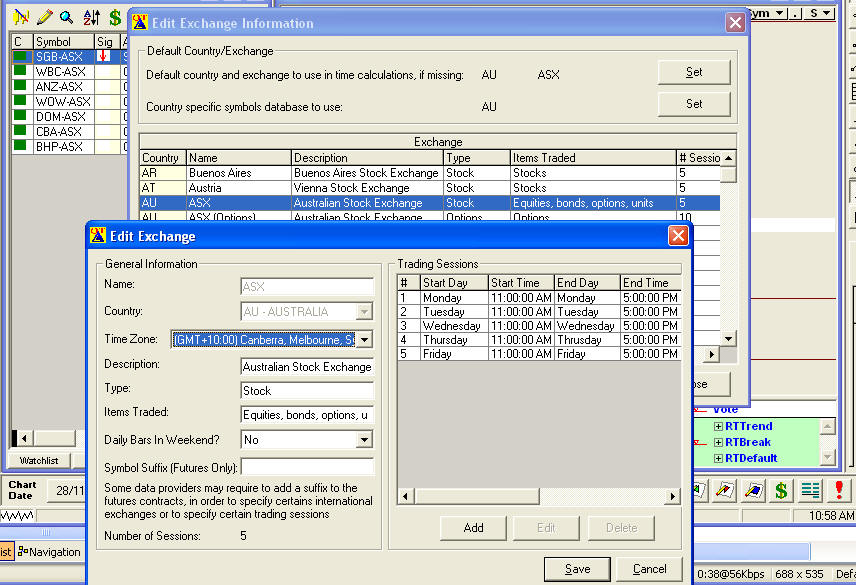Click the exchange list scroll up arrow
Image resolution: width=856 pixels, height=585 pixels.
(x=728, y=158)
